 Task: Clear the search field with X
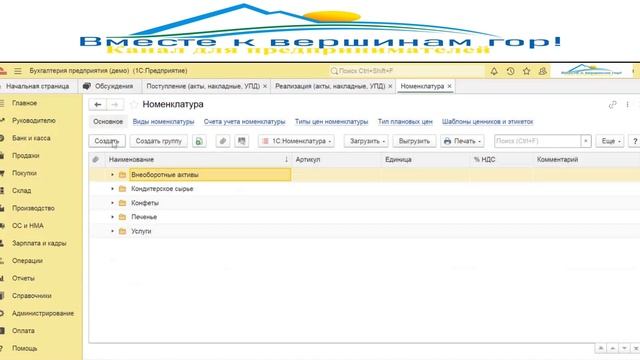pos(586,141)
